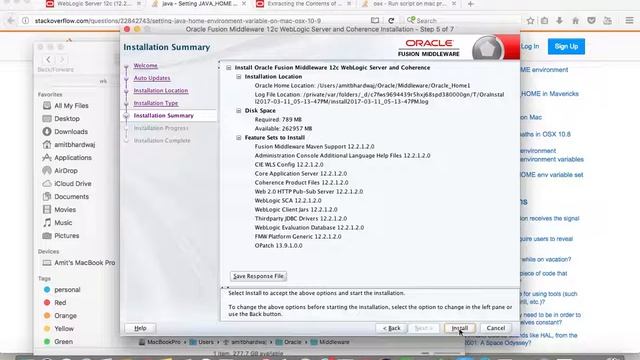
Task: Select WebLogic Evaluation Database row
Action: click(x=309, y=227)
